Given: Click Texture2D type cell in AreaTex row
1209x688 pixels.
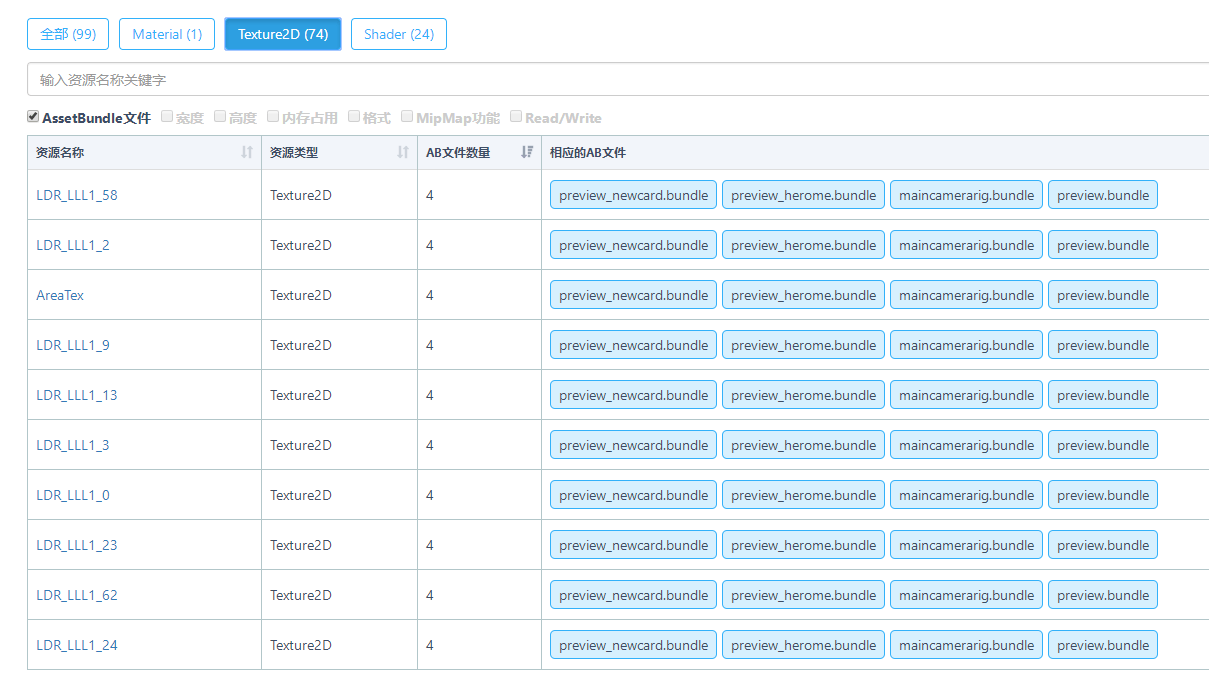Looking at the screenshot, I should 339,295.
